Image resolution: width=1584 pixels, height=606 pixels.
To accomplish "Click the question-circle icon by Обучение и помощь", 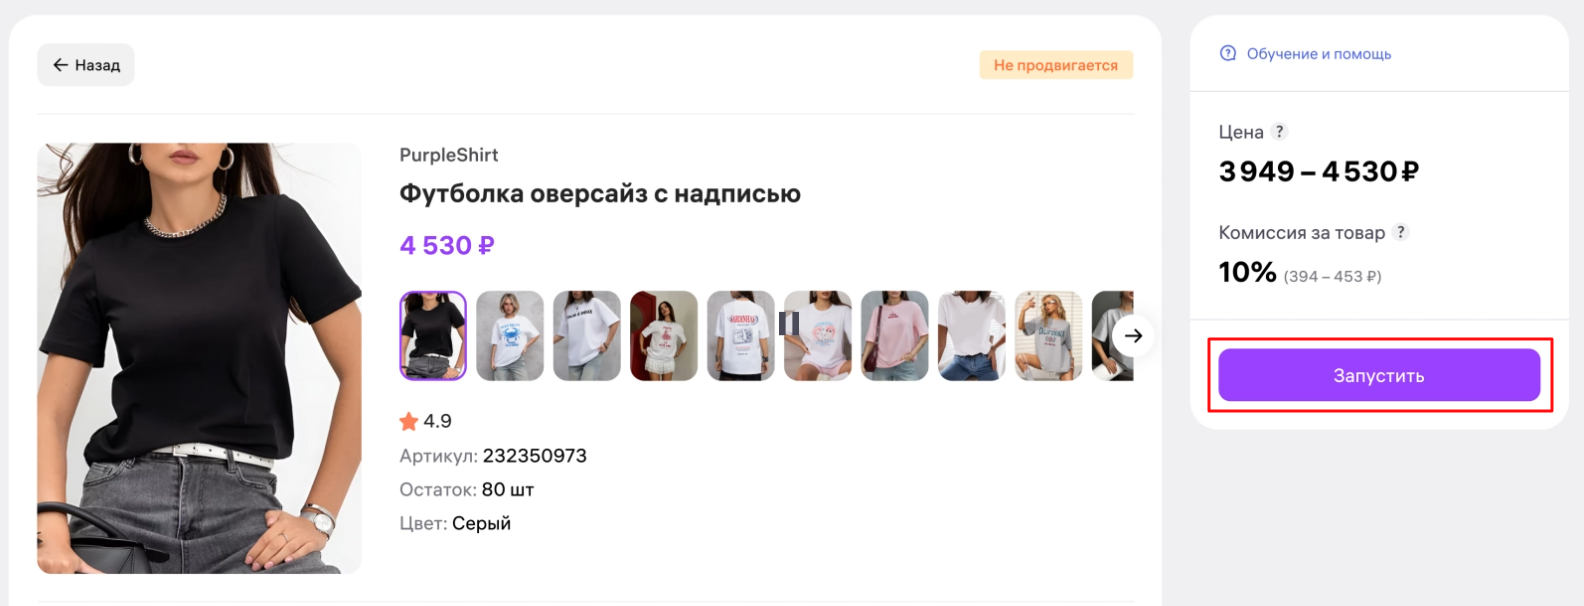I will tap(1228, 53).
